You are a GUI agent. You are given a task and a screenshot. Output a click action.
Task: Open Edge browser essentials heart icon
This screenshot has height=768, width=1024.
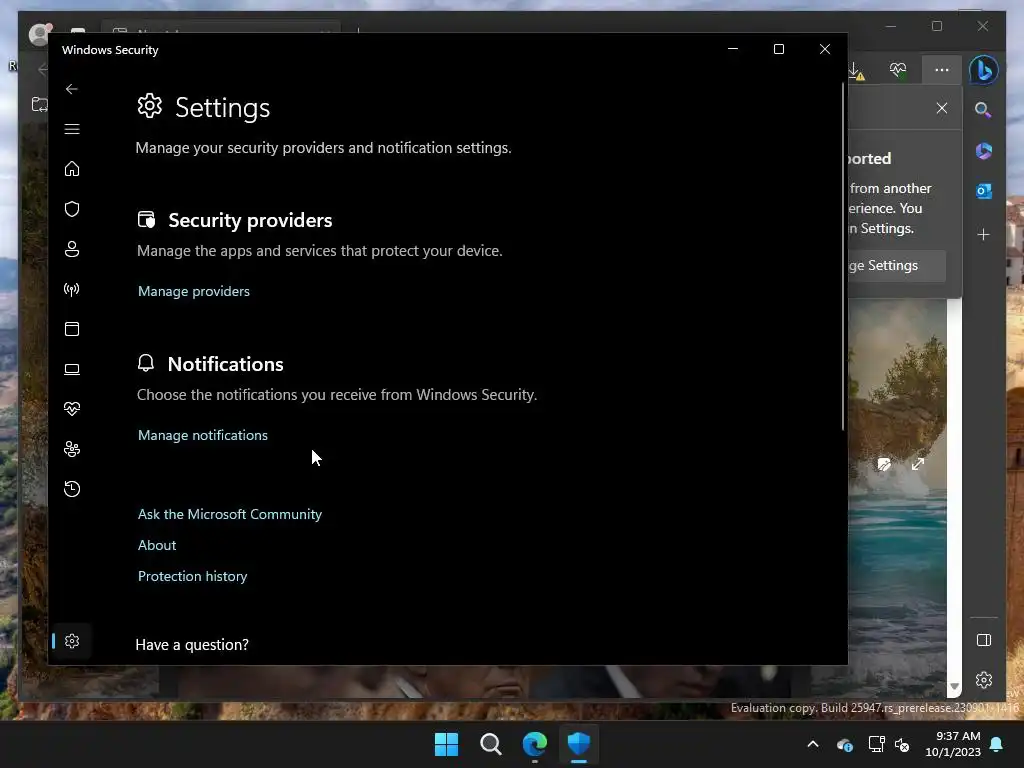[x=899, y=70]
